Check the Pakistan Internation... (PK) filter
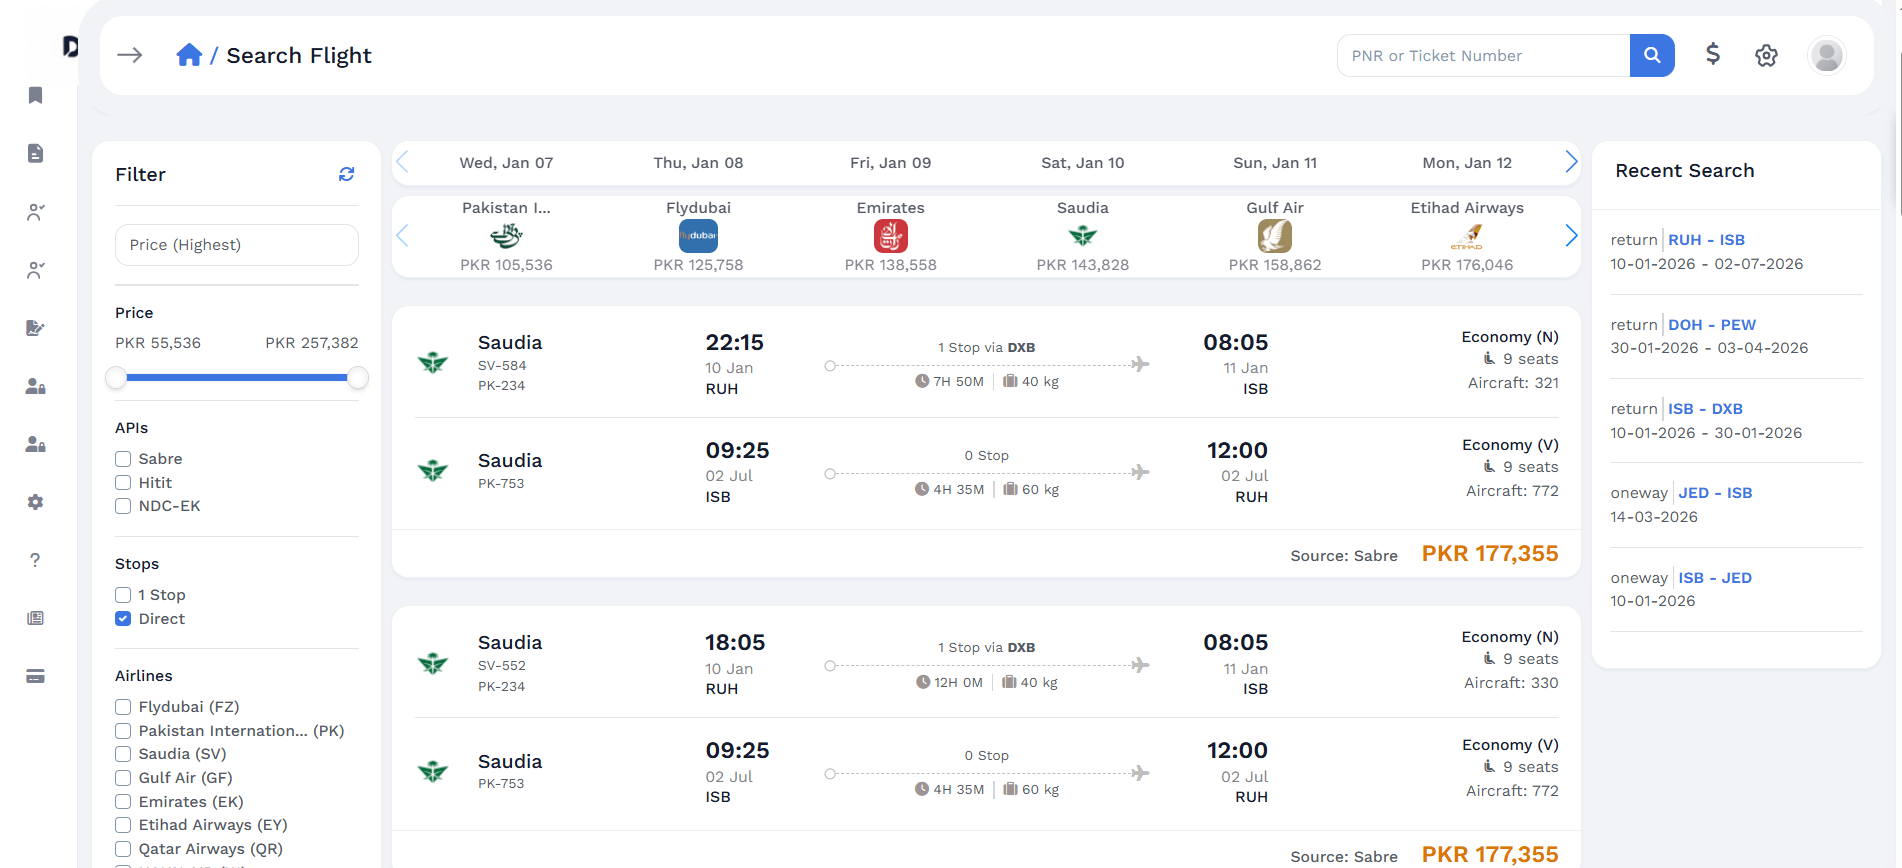This screenshot has width=1902, height=868. [123, 731]
